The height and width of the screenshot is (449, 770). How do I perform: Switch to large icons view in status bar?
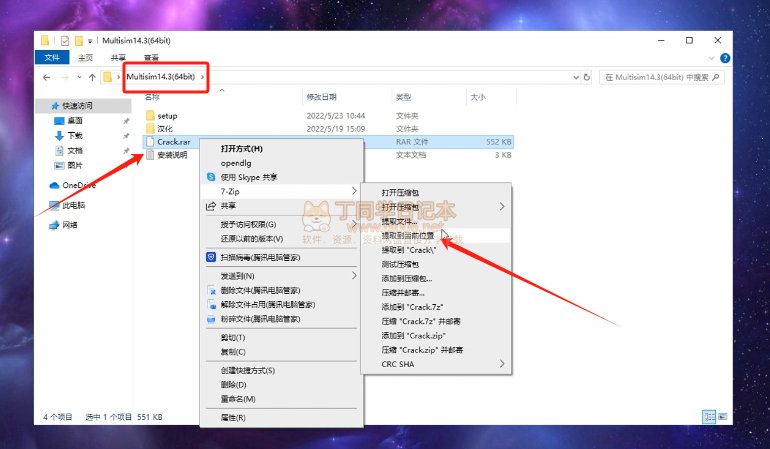(722, 417)
